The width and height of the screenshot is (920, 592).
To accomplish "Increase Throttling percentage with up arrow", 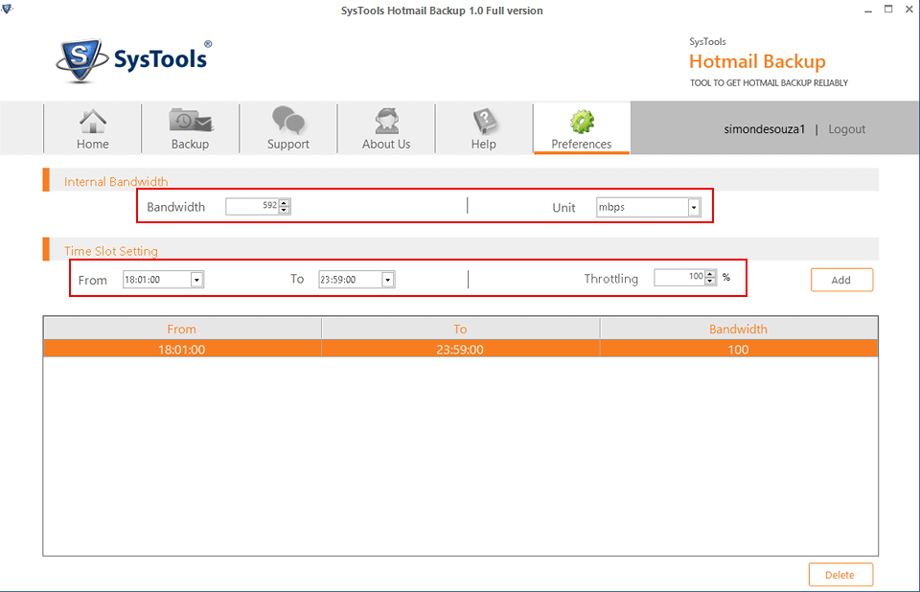I will pos(711,273).
